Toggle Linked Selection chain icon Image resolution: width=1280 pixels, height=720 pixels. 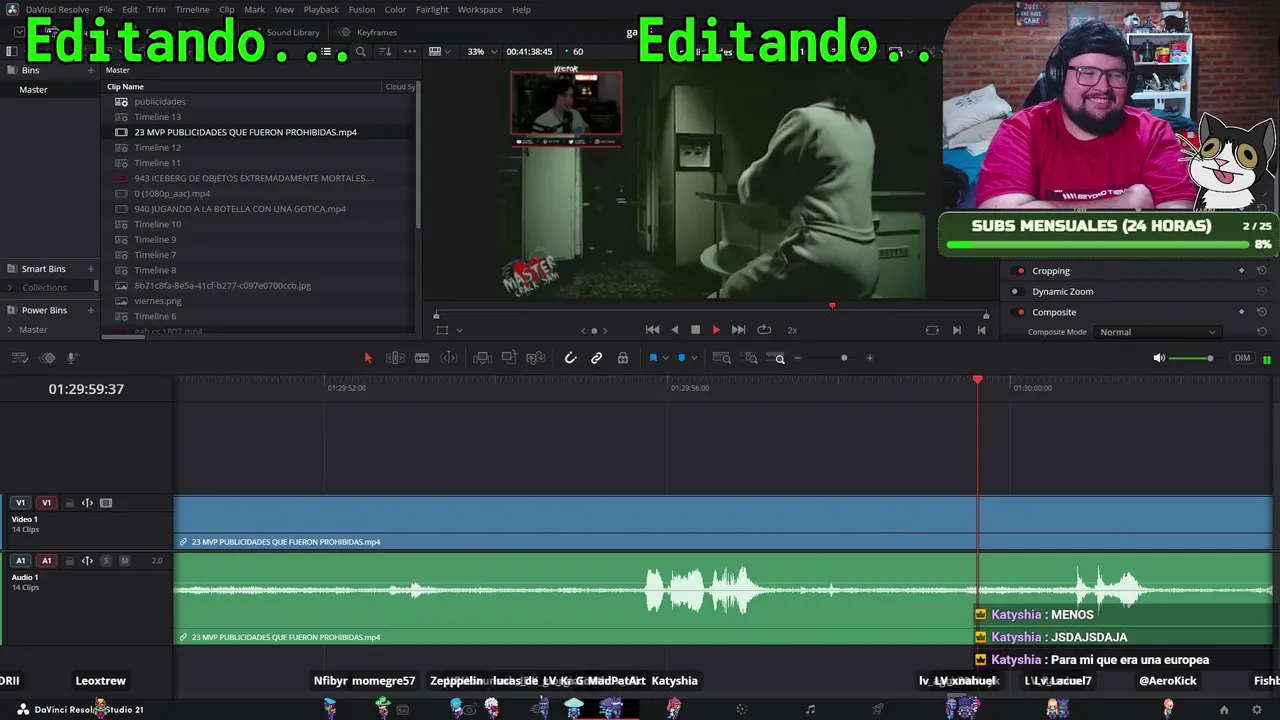tap(597, 358)
